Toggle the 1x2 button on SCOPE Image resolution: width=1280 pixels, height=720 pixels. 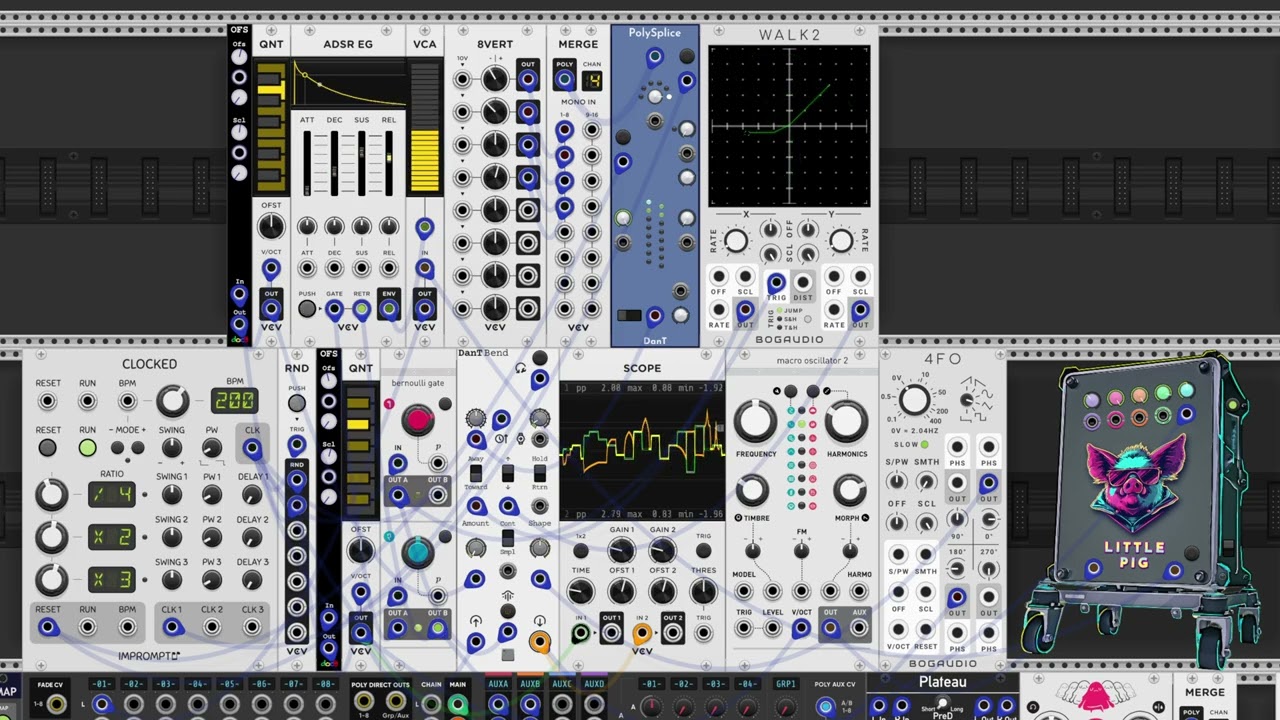[580, 551]
